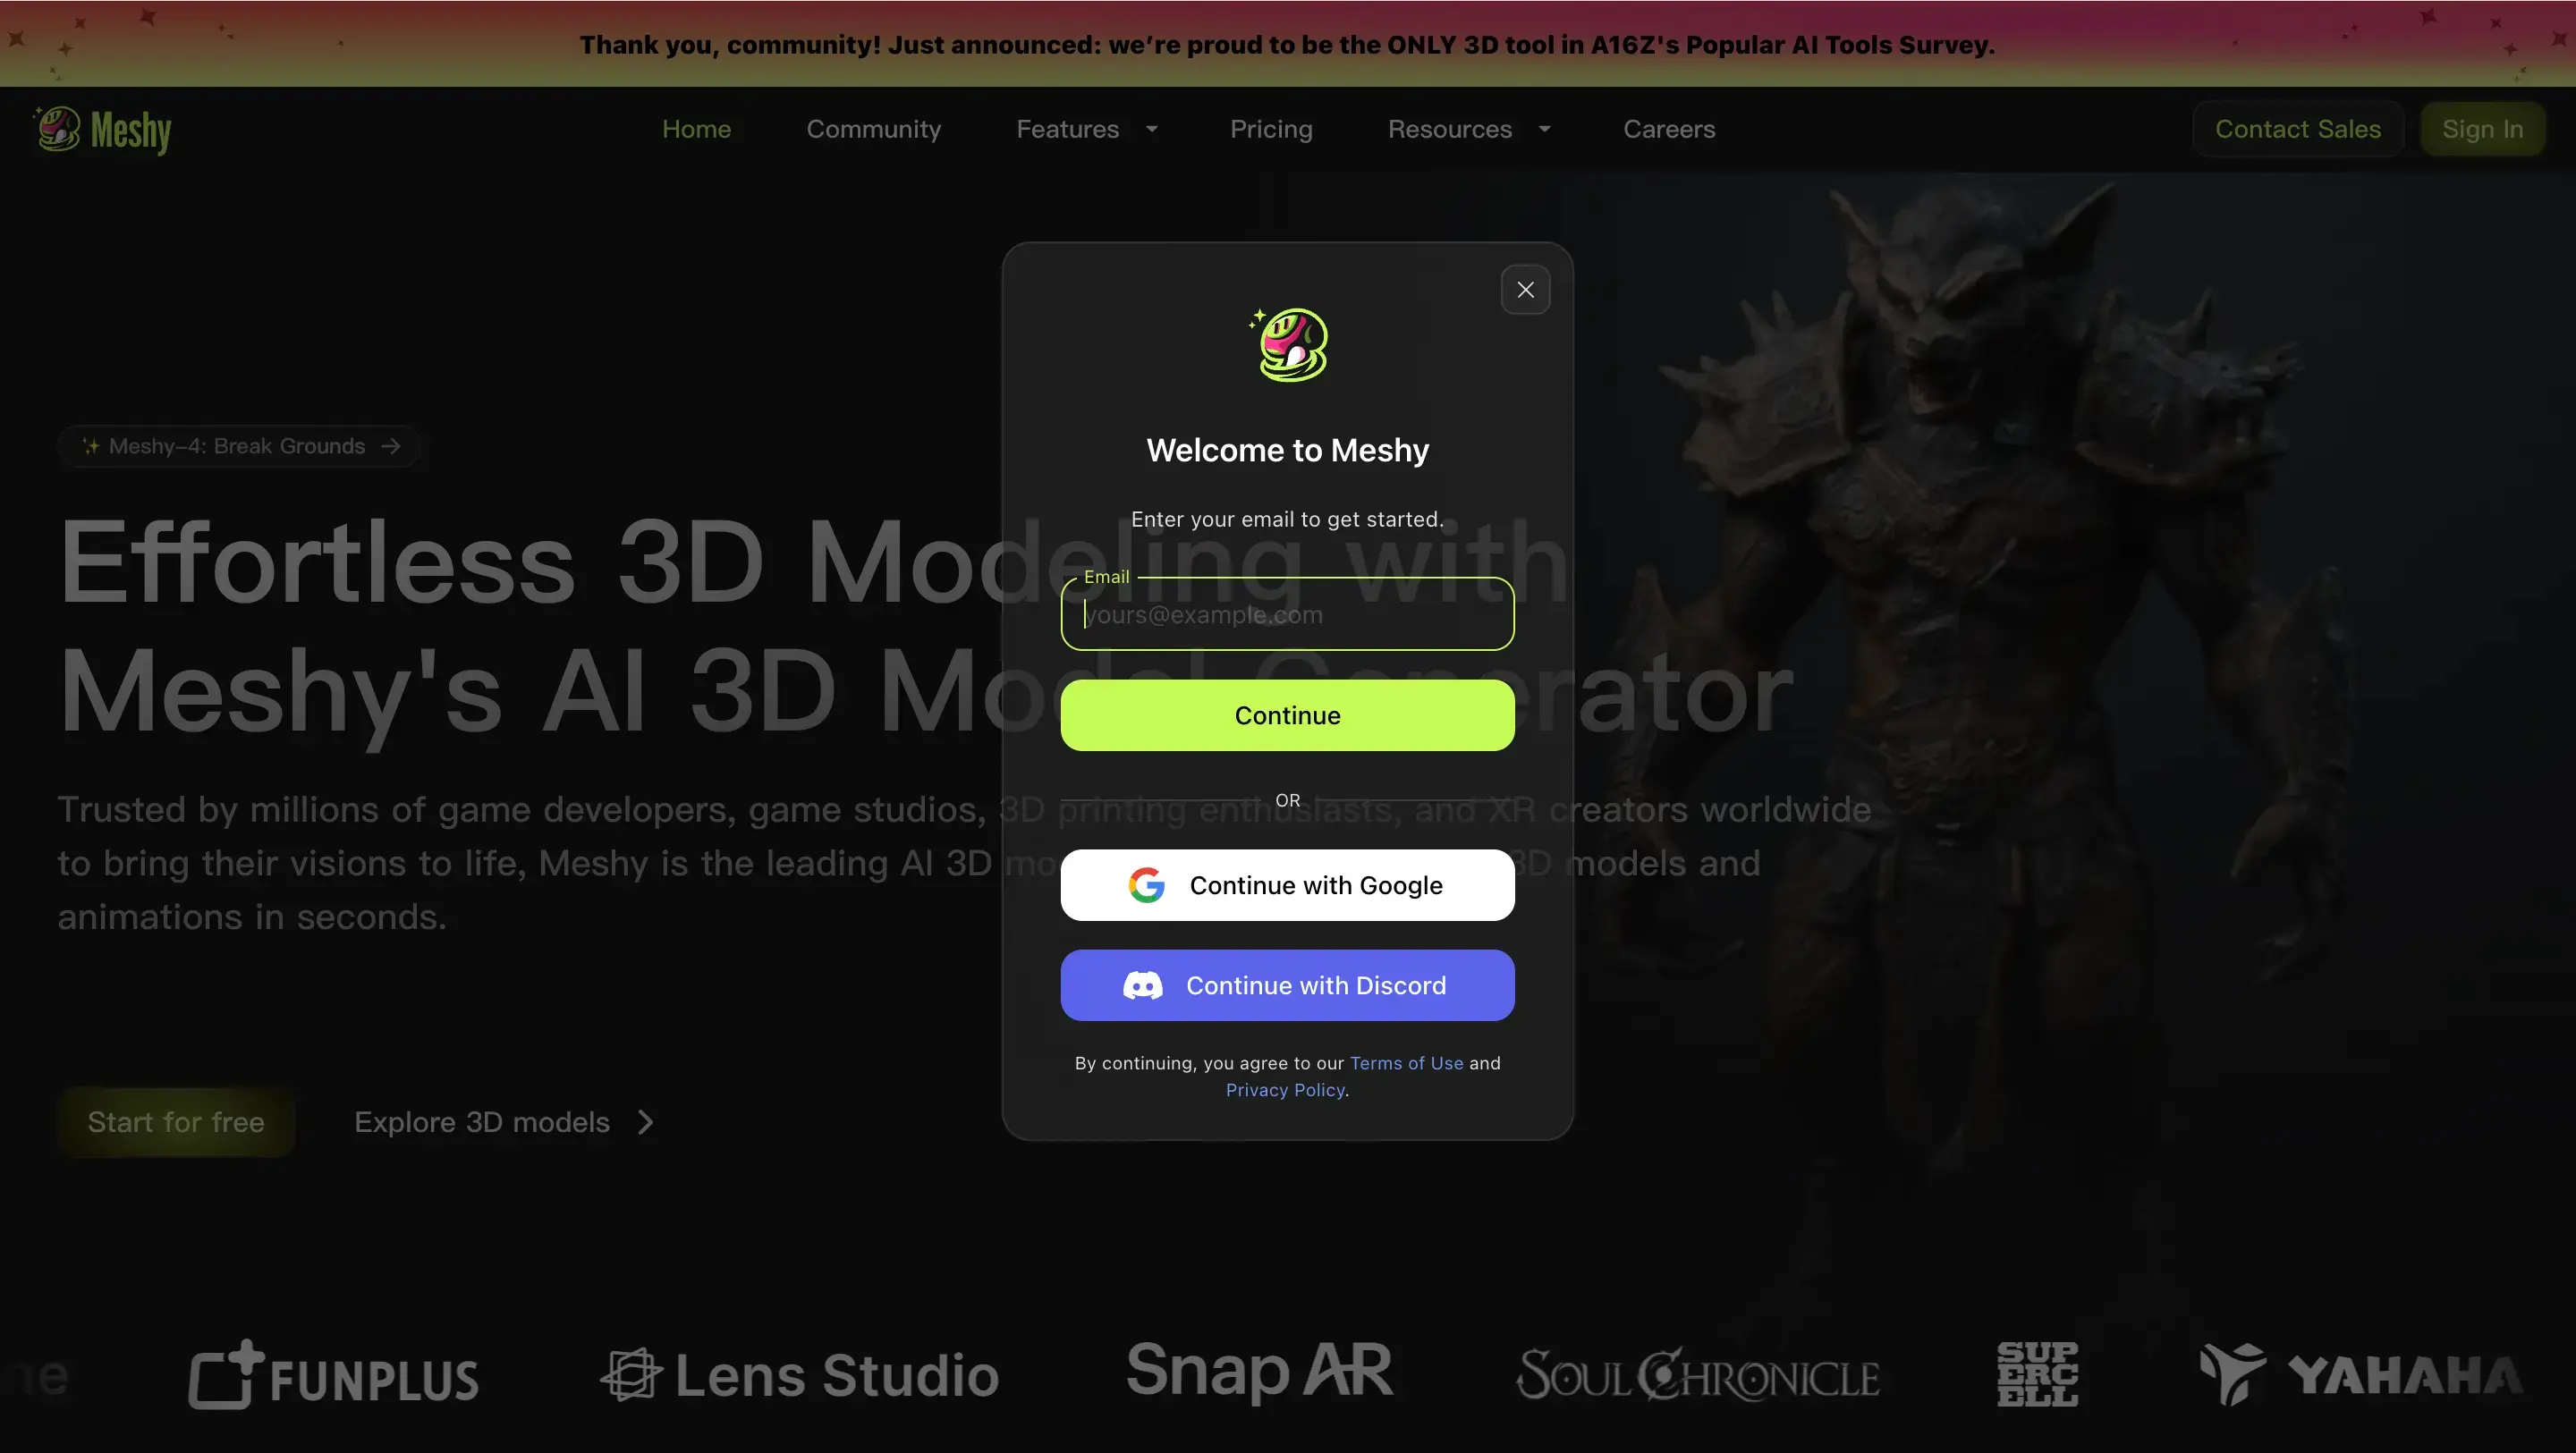Click the Meshy logo in the navbar

point(100,129)
